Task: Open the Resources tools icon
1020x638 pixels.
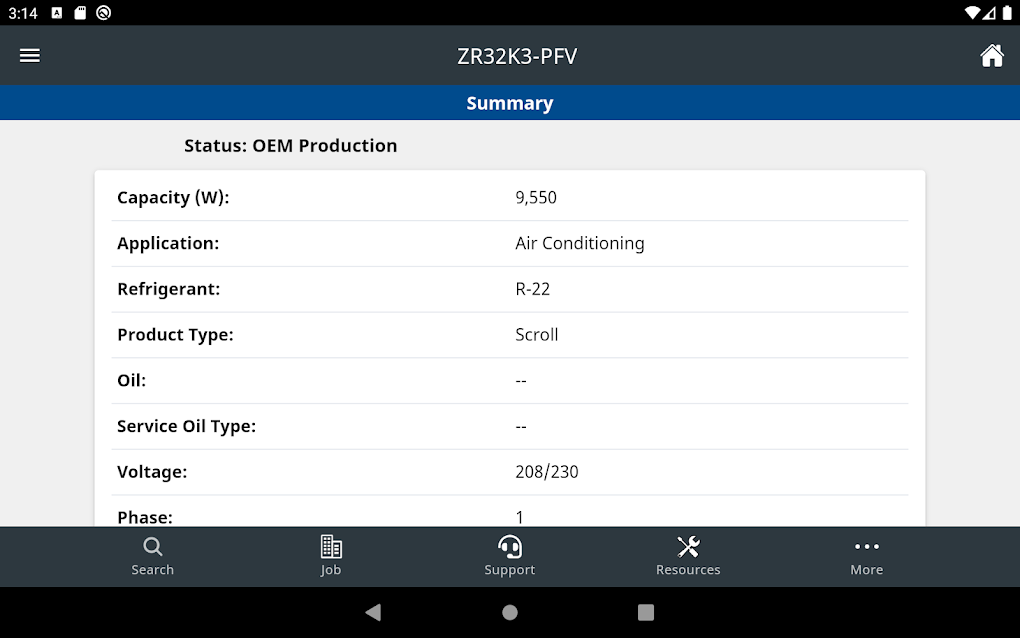Action: pyautogui.click(x=688, y=547)
